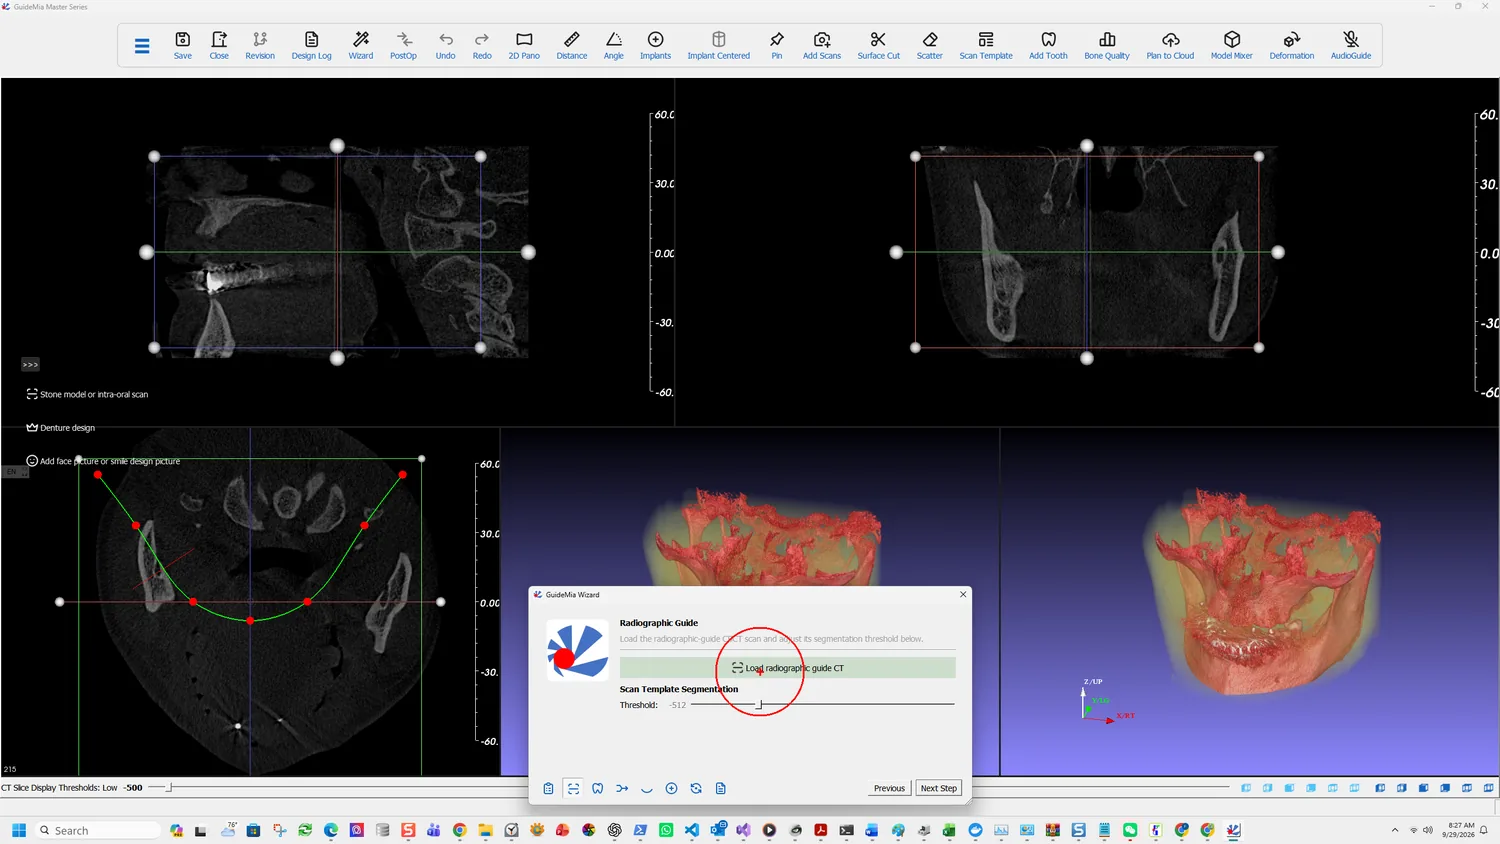
Task: Click the Save toolbar icon
Action: 183,45
